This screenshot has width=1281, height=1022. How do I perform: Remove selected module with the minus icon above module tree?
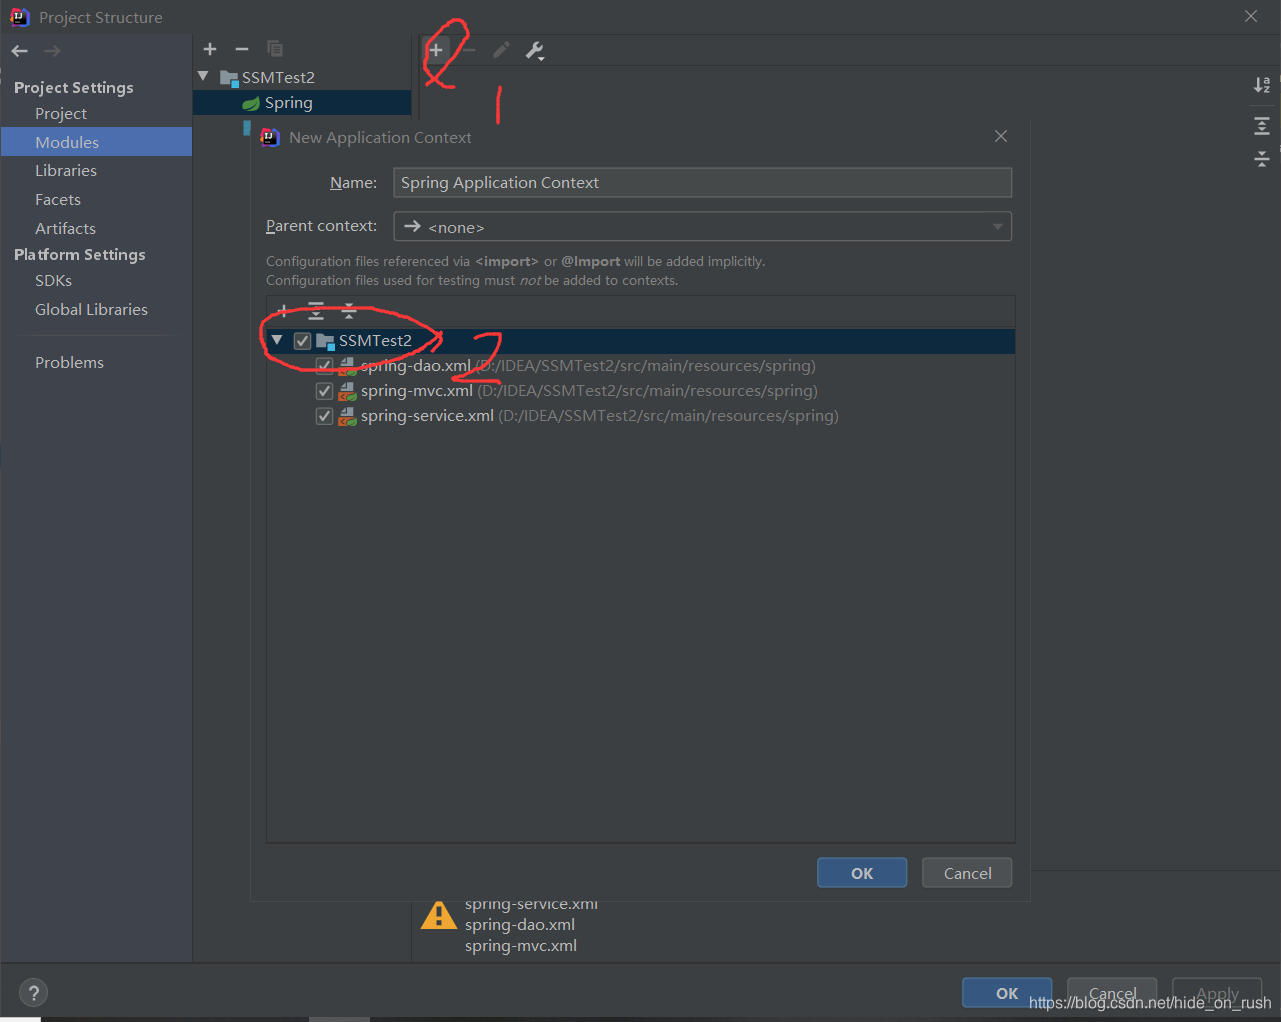[x=242, y=49]
